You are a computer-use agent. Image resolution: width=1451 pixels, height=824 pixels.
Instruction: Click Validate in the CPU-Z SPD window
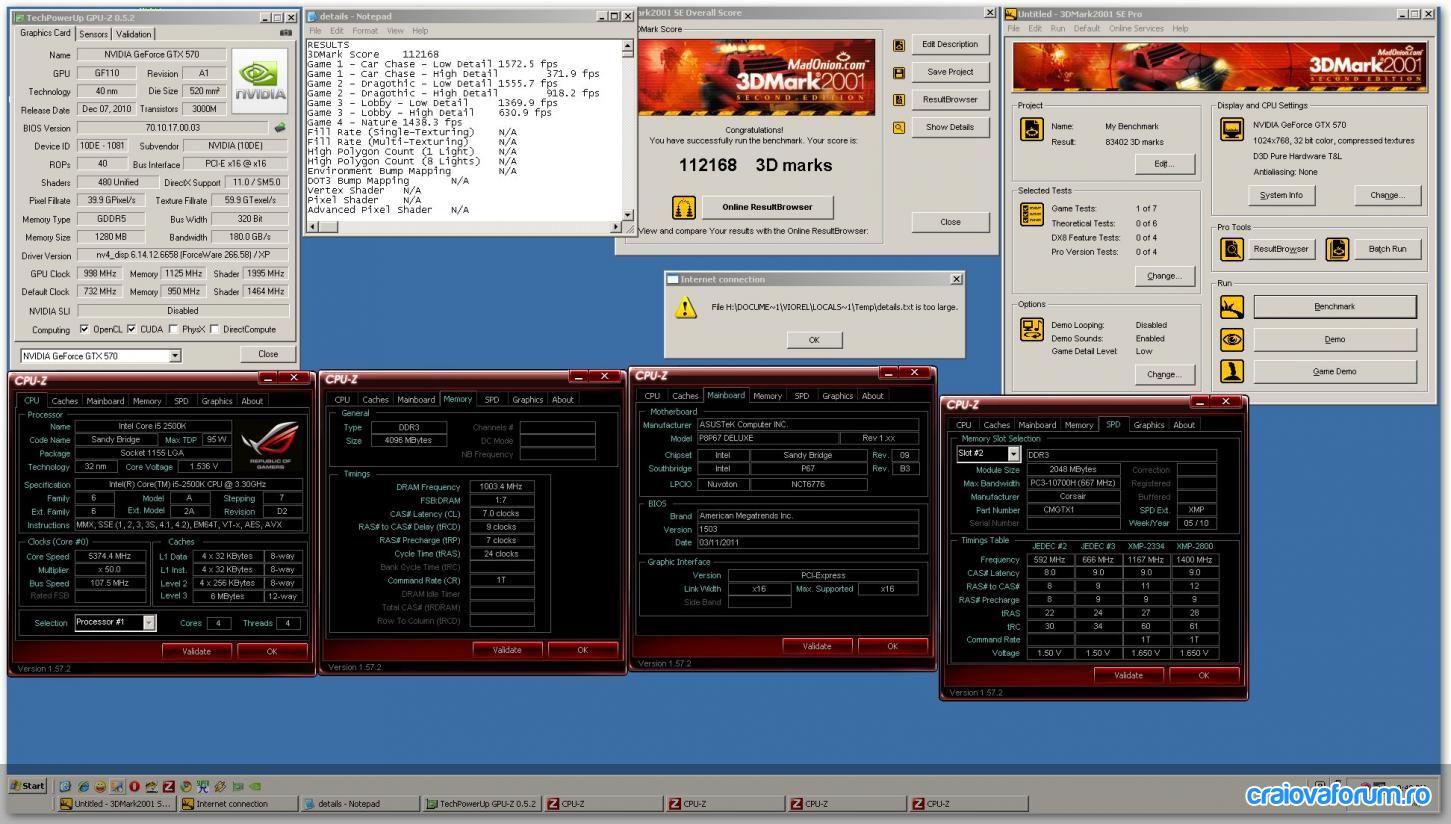click(x=1128, y=675)
